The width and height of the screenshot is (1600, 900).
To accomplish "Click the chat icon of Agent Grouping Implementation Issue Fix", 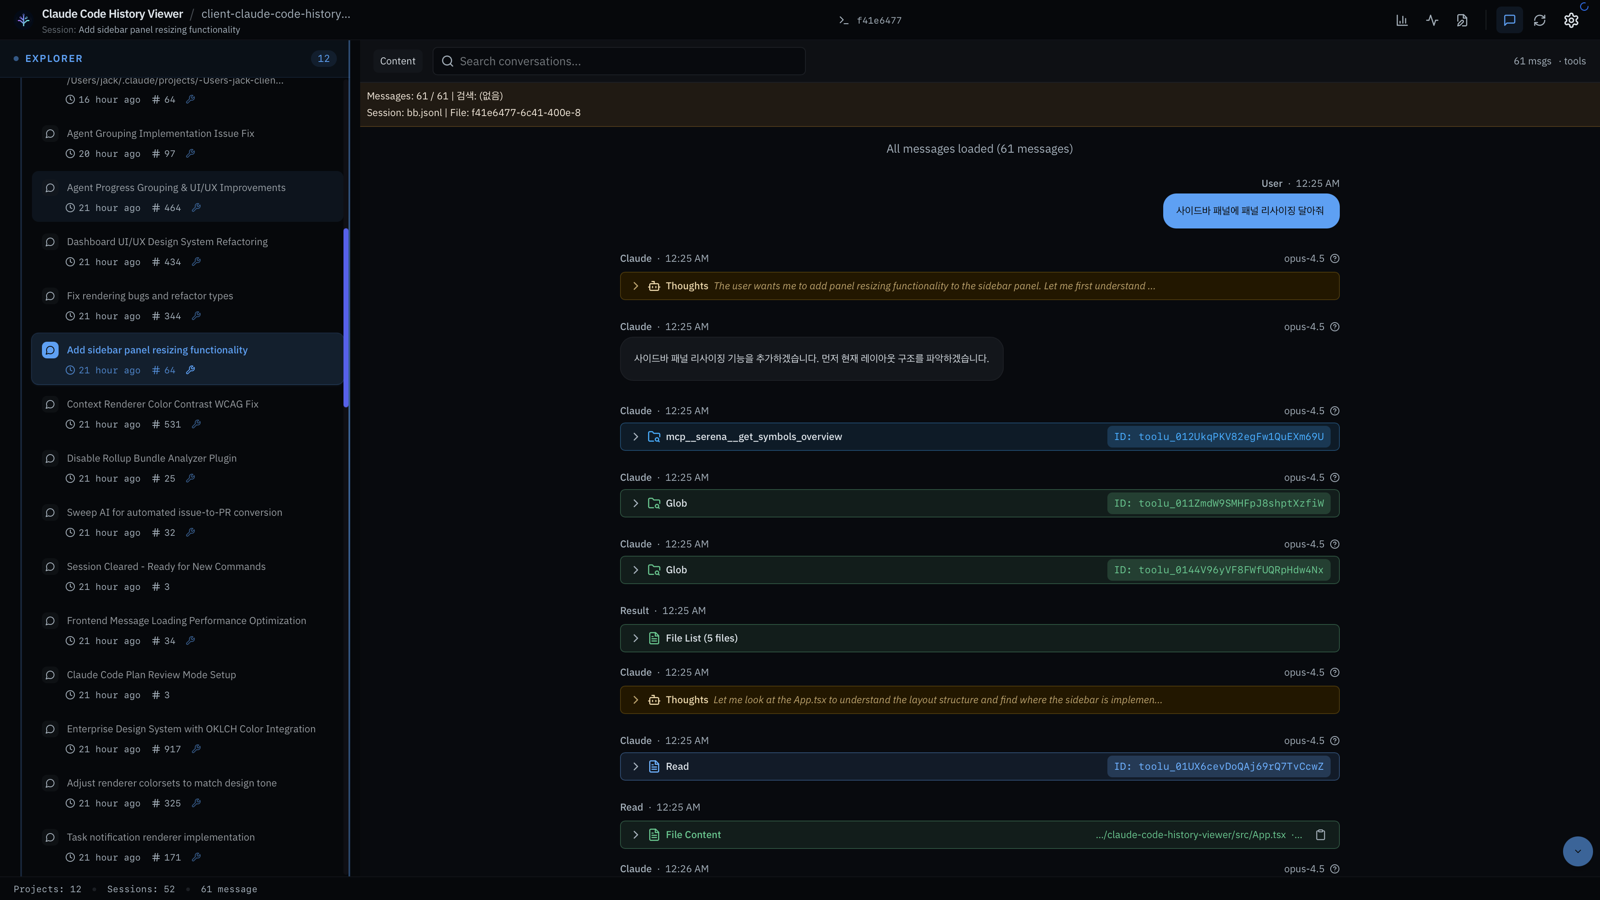I will coord(50,134).
